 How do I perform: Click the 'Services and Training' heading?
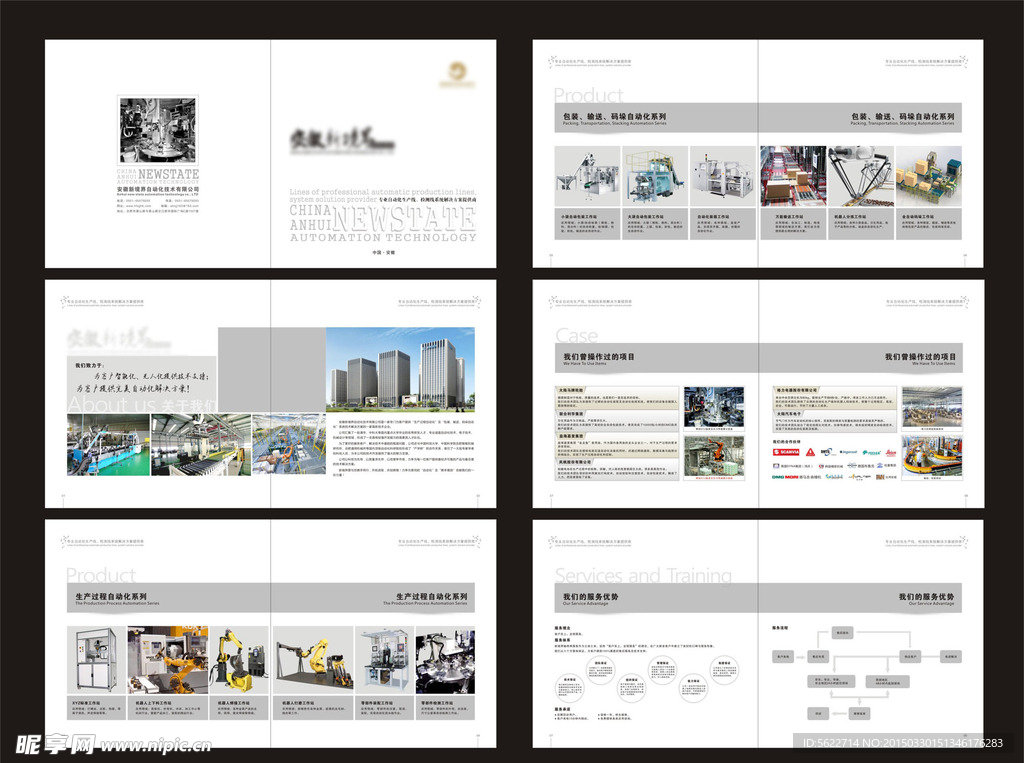(643, 575)
